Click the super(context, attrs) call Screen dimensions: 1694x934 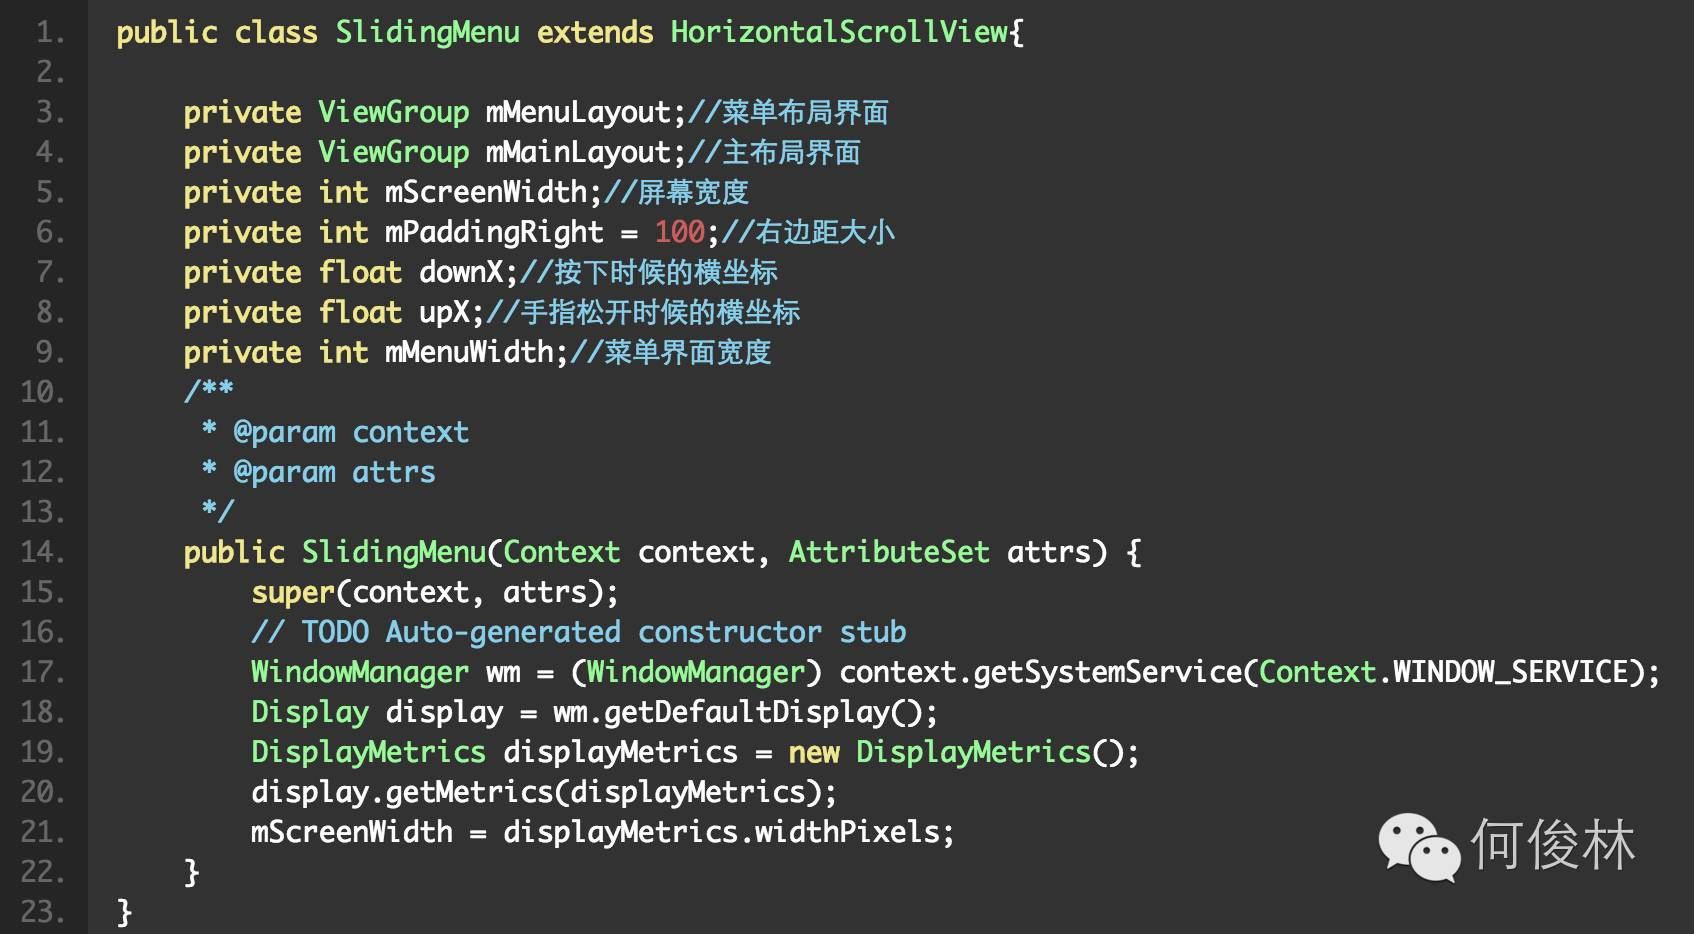434,593
